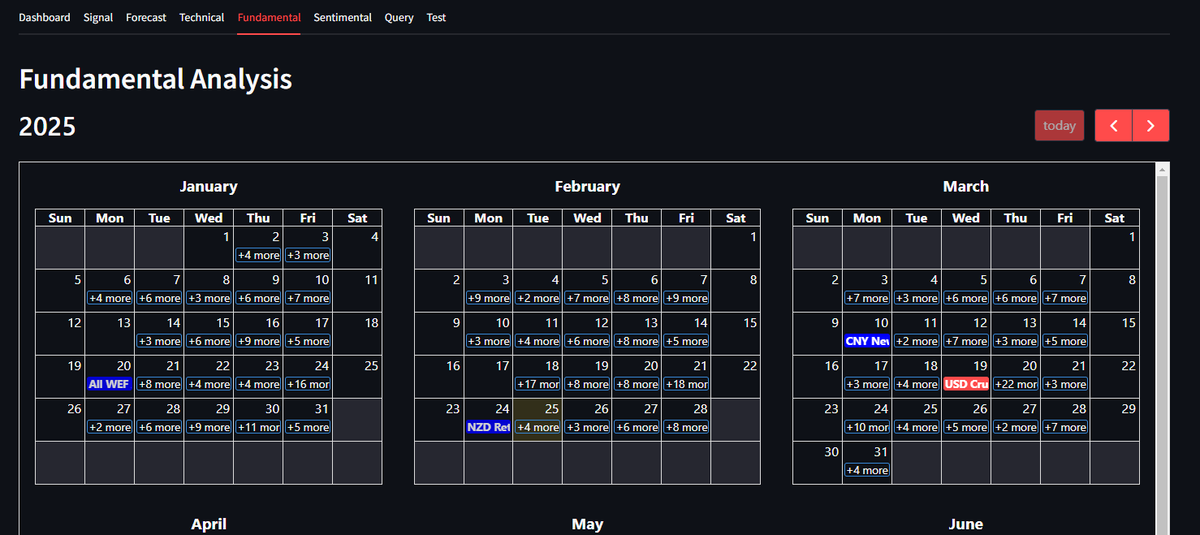
Task: Expand +9 more on February 7
Action: point(686,298)
